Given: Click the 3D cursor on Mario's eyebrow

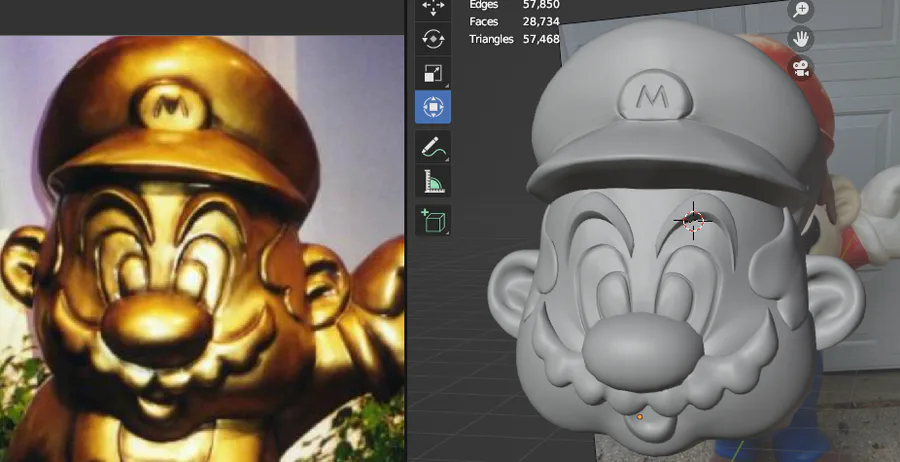Looking at the screenshot, I should coord(693,220).
